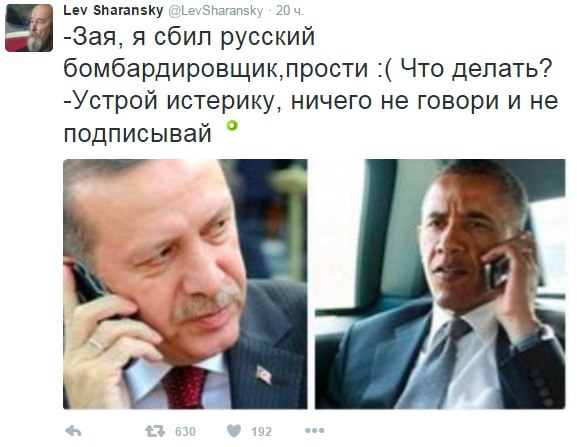577x447 pixels.
Task: Open the left photo of man with mustache
Action: [x=185, y=284]
